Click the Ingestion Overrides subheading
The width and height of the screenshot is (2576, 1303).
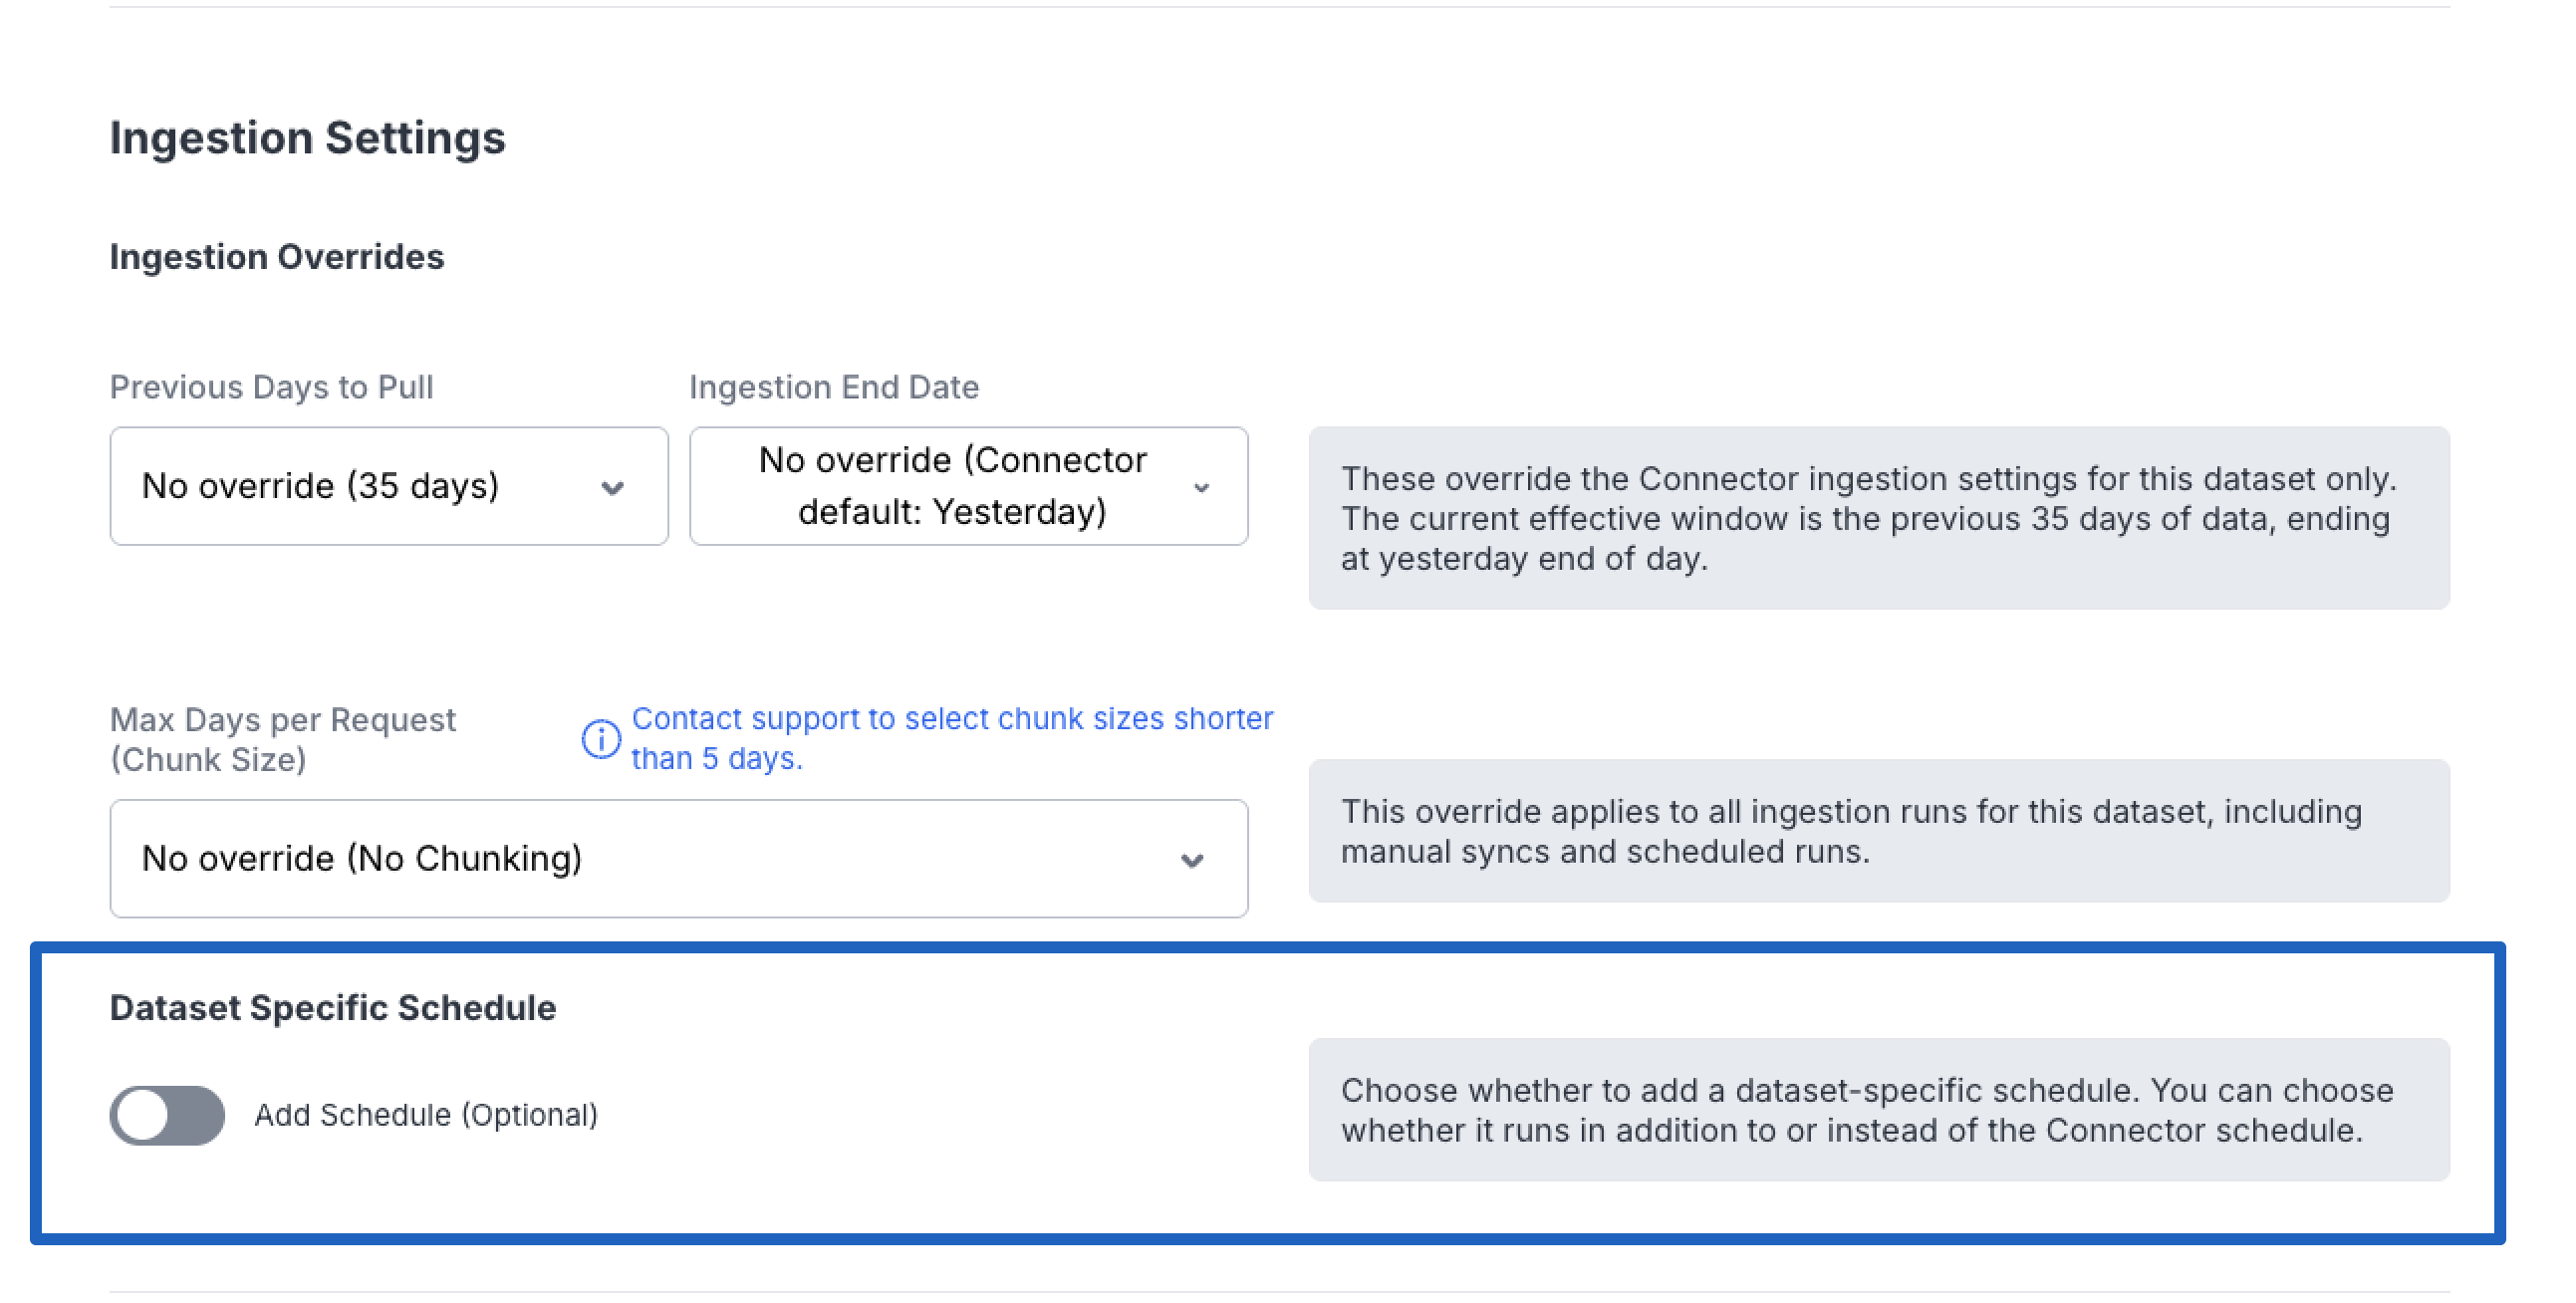pyautogui.click(x=276, y=257)
